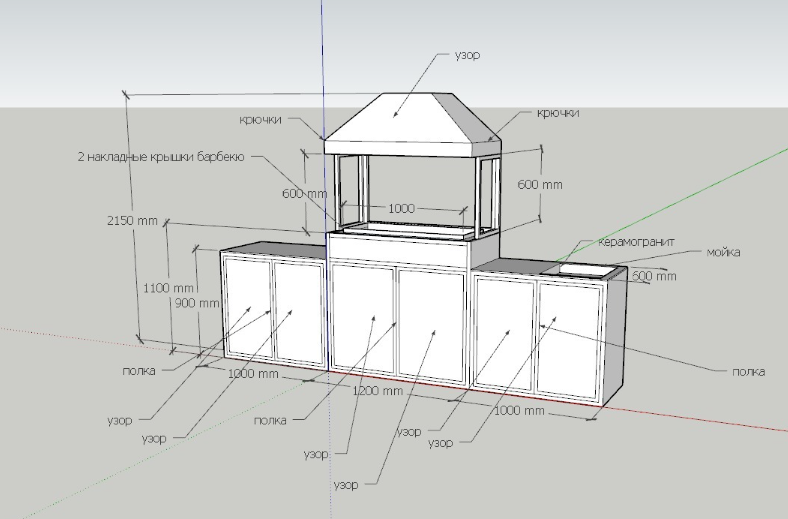Select the 600 mm dimension right of the hood
788x519 pixels.
click(540, 185)
